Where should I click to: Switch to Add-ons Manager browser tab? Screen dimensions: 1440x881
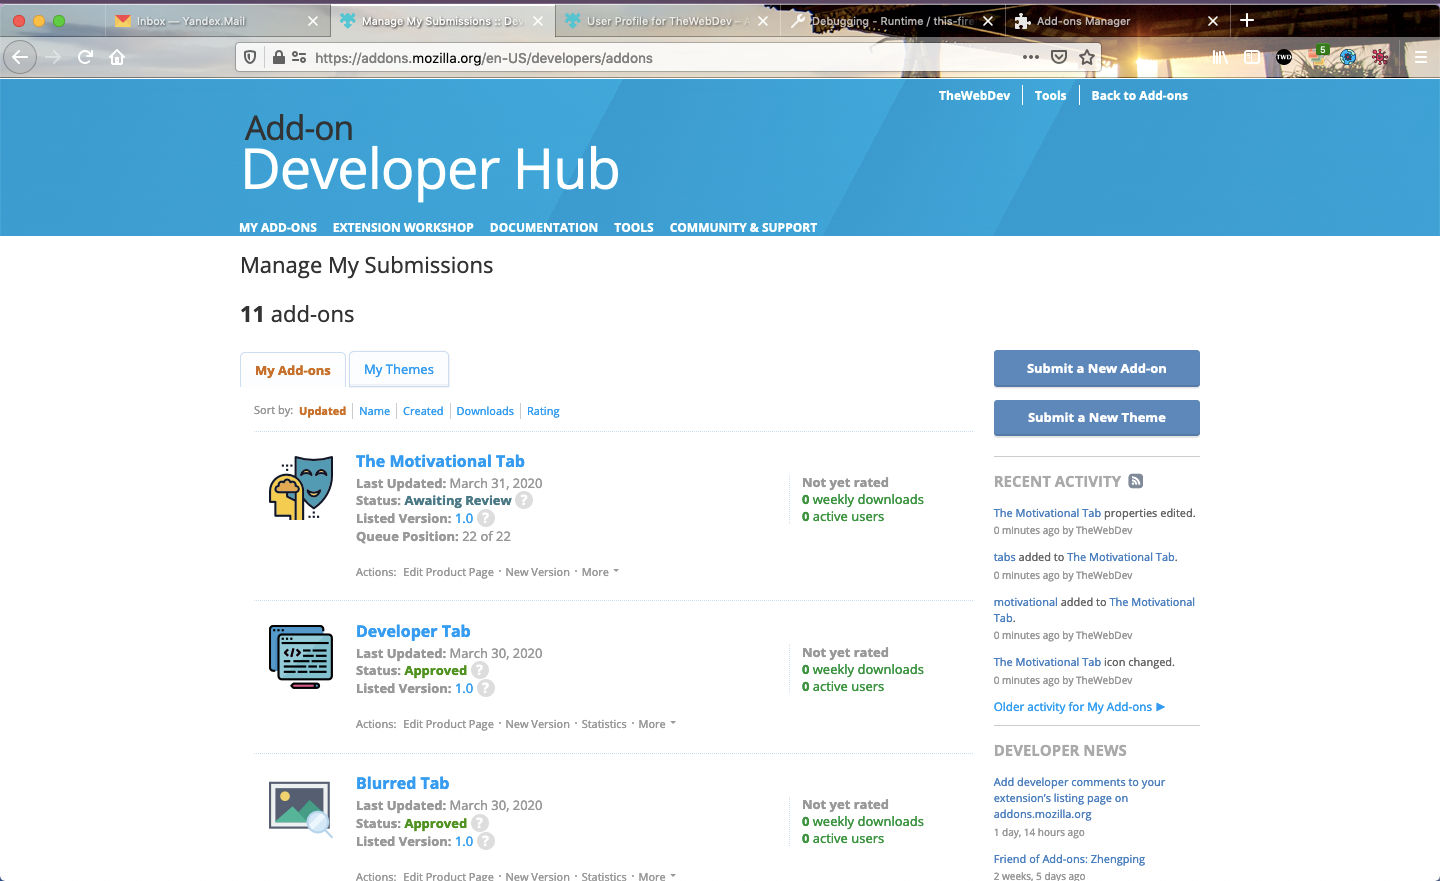click(1115, 21)
